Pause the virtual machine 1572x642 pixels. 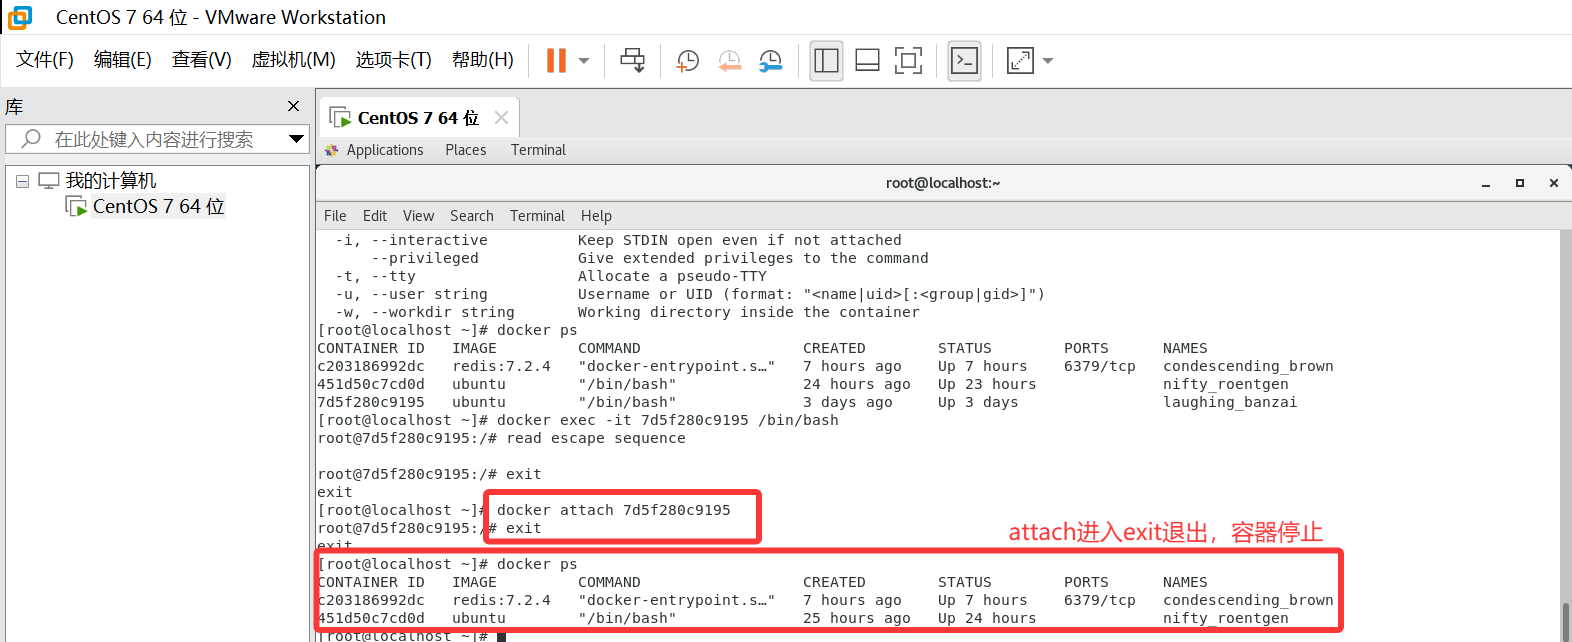point(556,61)
